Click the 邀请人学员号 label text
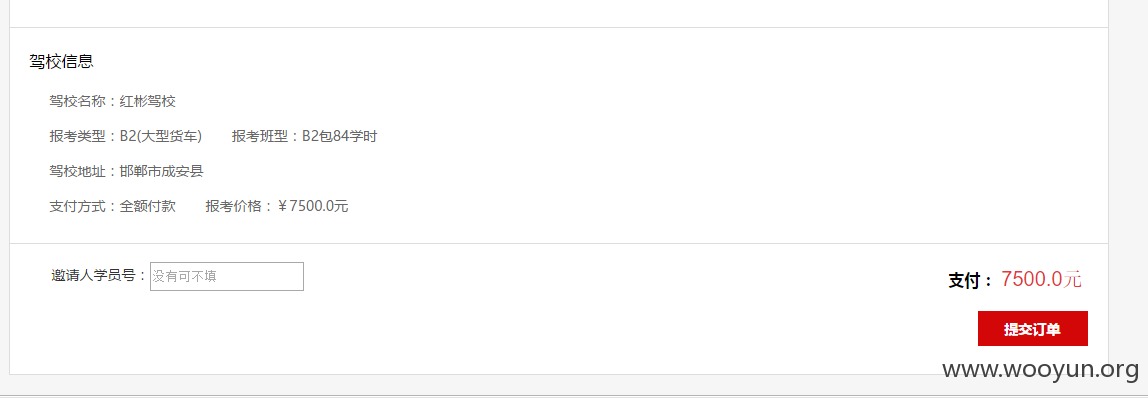The width and height of the screenshot is (1148, 398). tap(93, 276)
